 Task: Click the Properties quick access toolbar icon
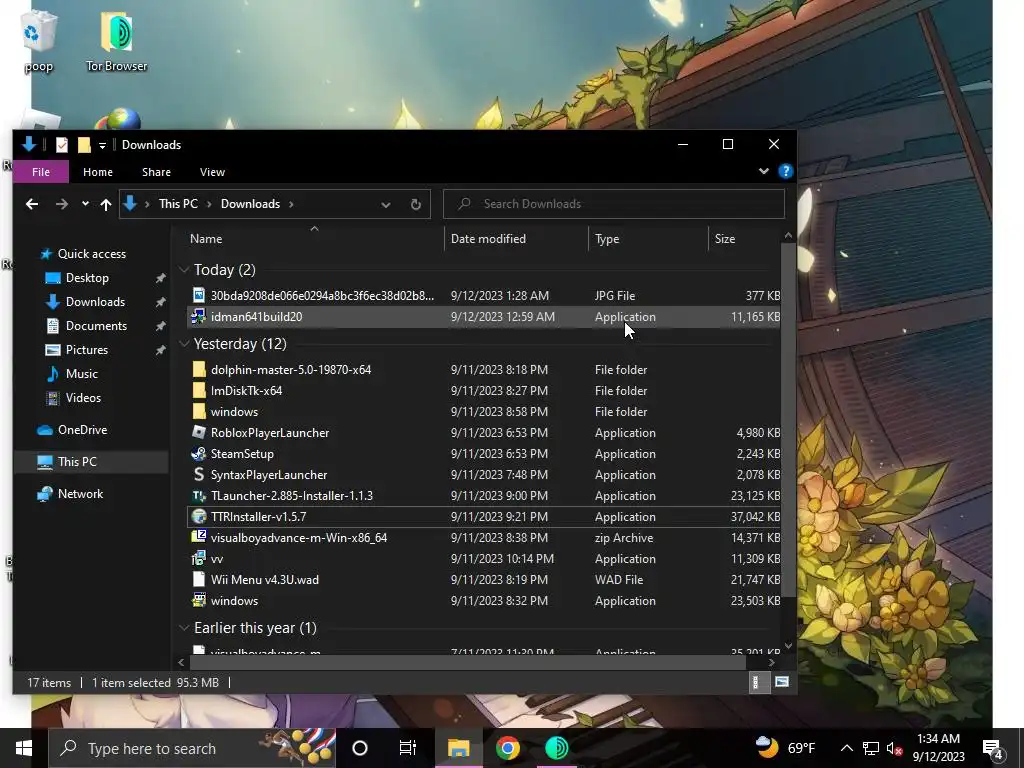click(61, 144)
